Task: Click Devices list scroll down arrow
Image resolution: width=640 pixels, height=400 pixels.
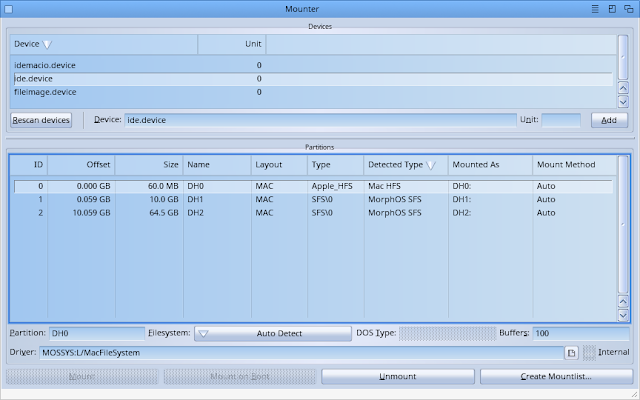Action: pos(623,101)
